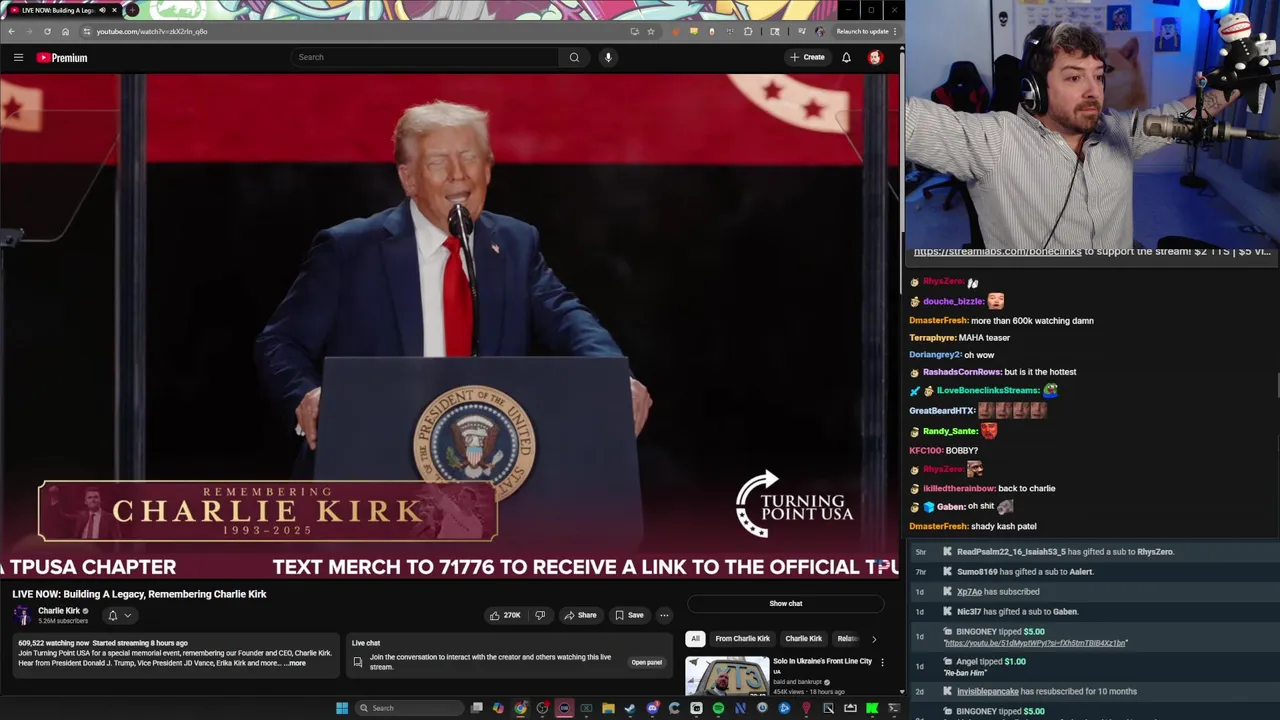Select the All filter chip
Viewport: 1280px width, 720px height.
(x=695, y=638)
